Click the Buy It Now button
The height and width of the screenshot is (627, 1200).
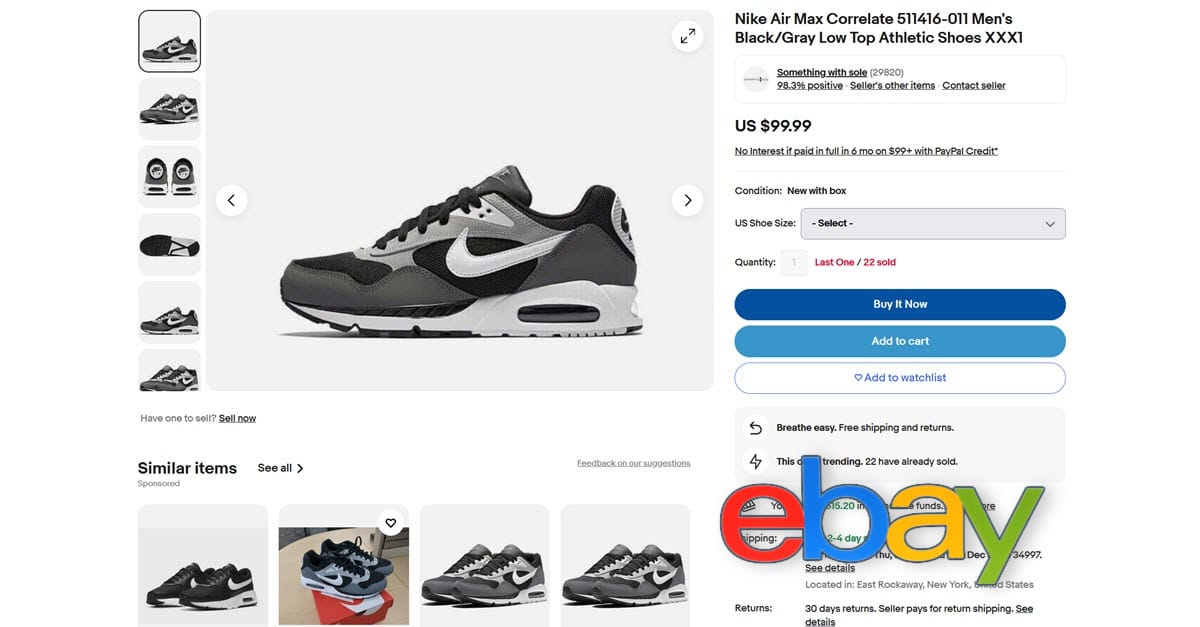pos(899,304)
